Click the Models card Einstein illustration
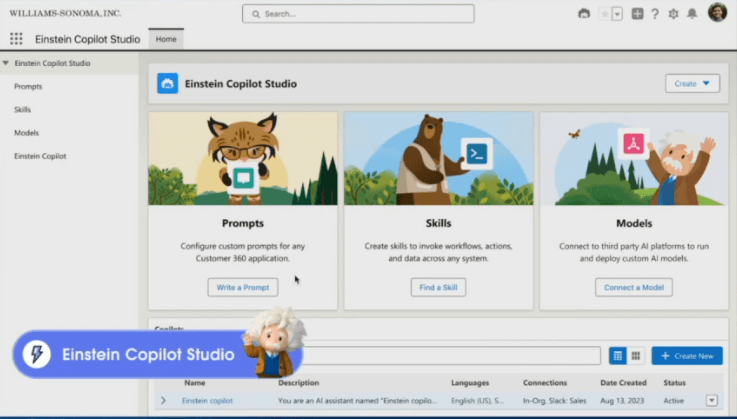The width and height of the screenshot is (737, 419). 634,158
